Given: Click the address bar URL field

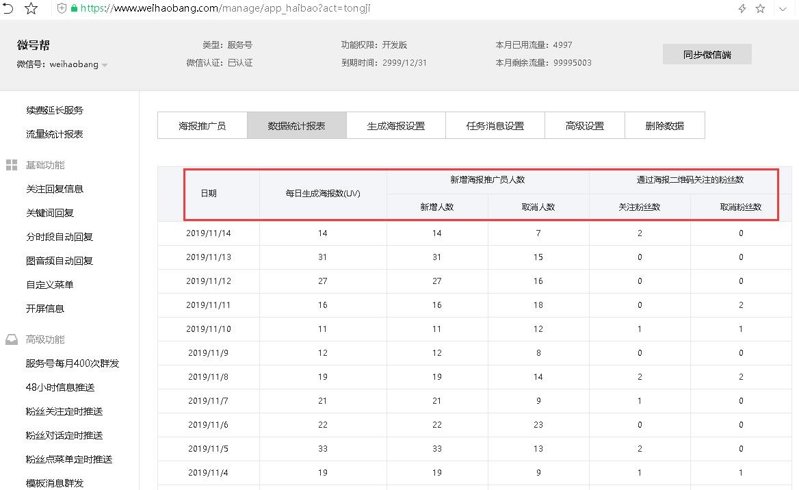Looking at the screenshot, I should pos(226,8).
